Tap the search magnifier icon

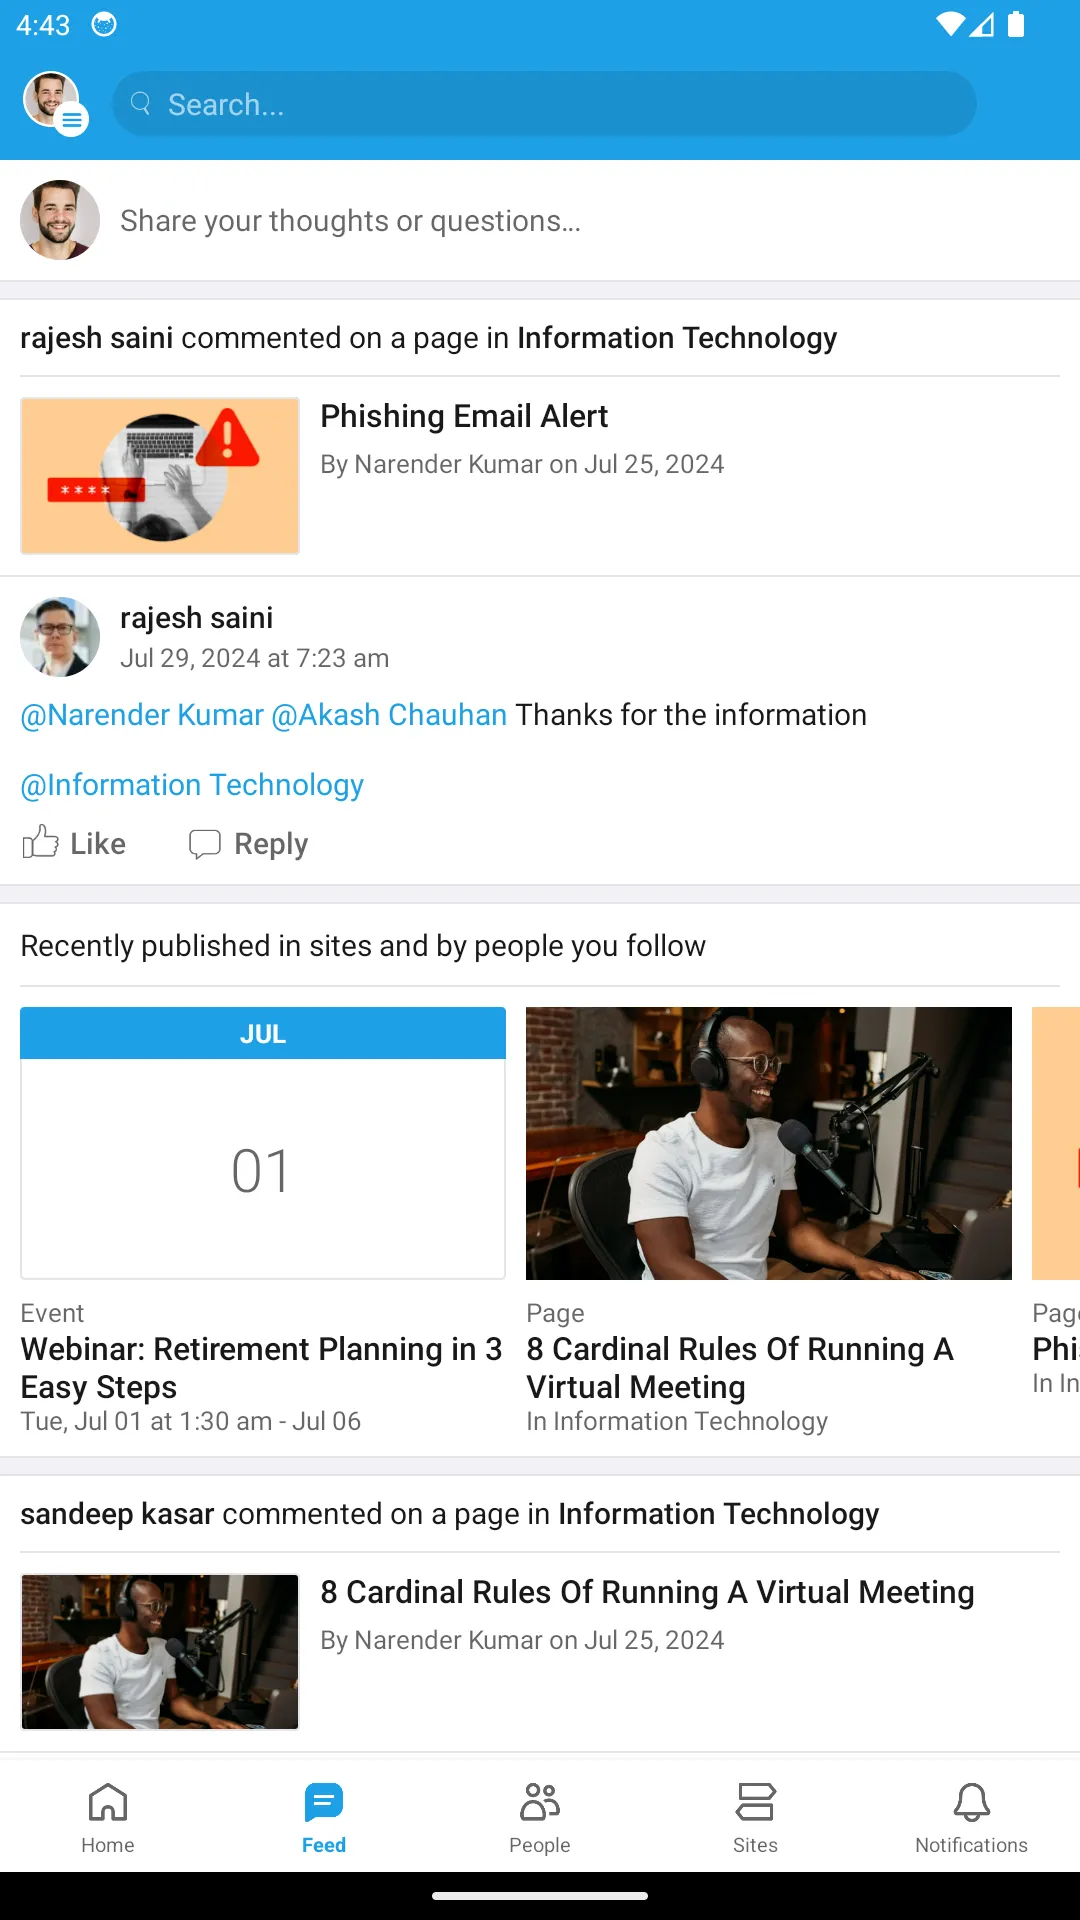coord(141,103)
